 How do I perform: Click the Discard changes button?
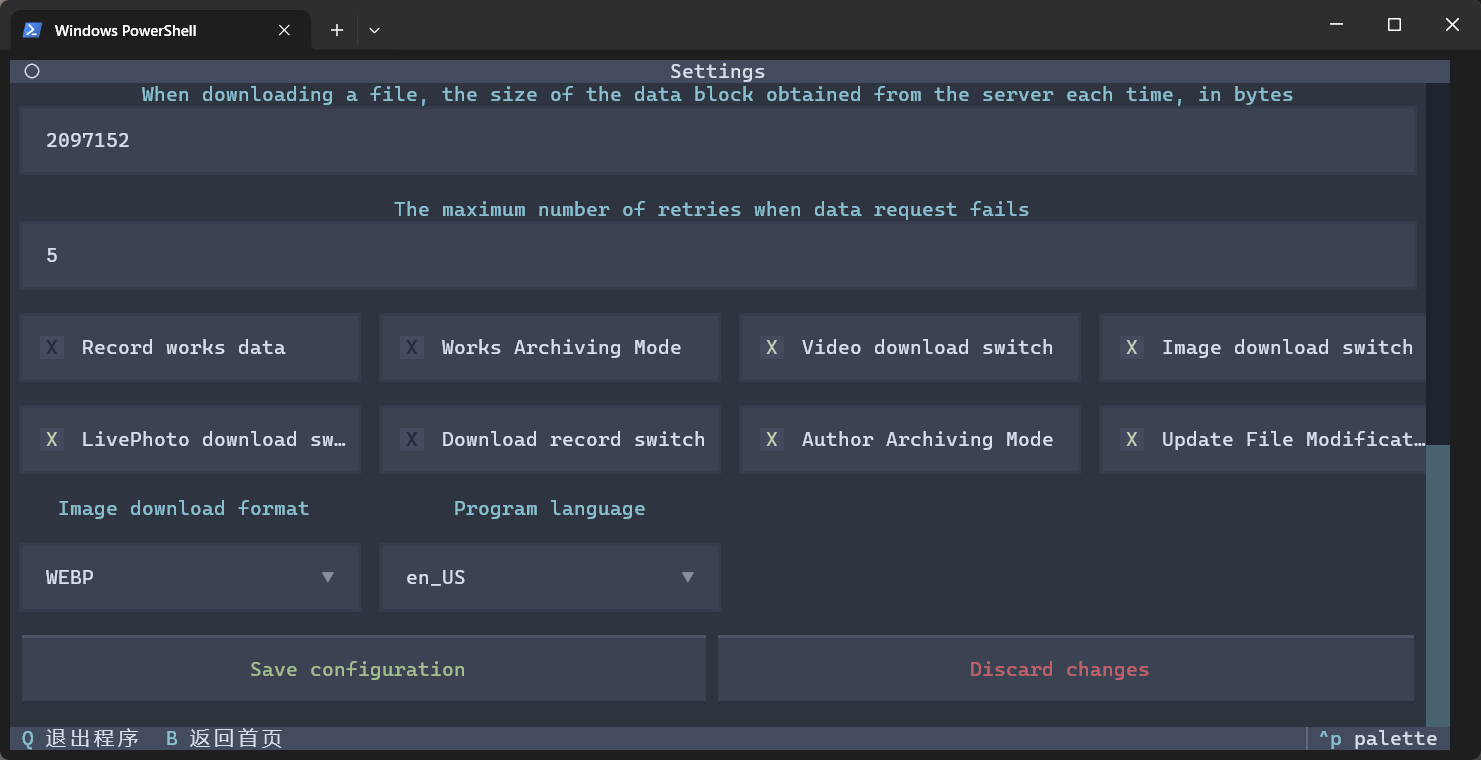click(x=1060, y=669)
